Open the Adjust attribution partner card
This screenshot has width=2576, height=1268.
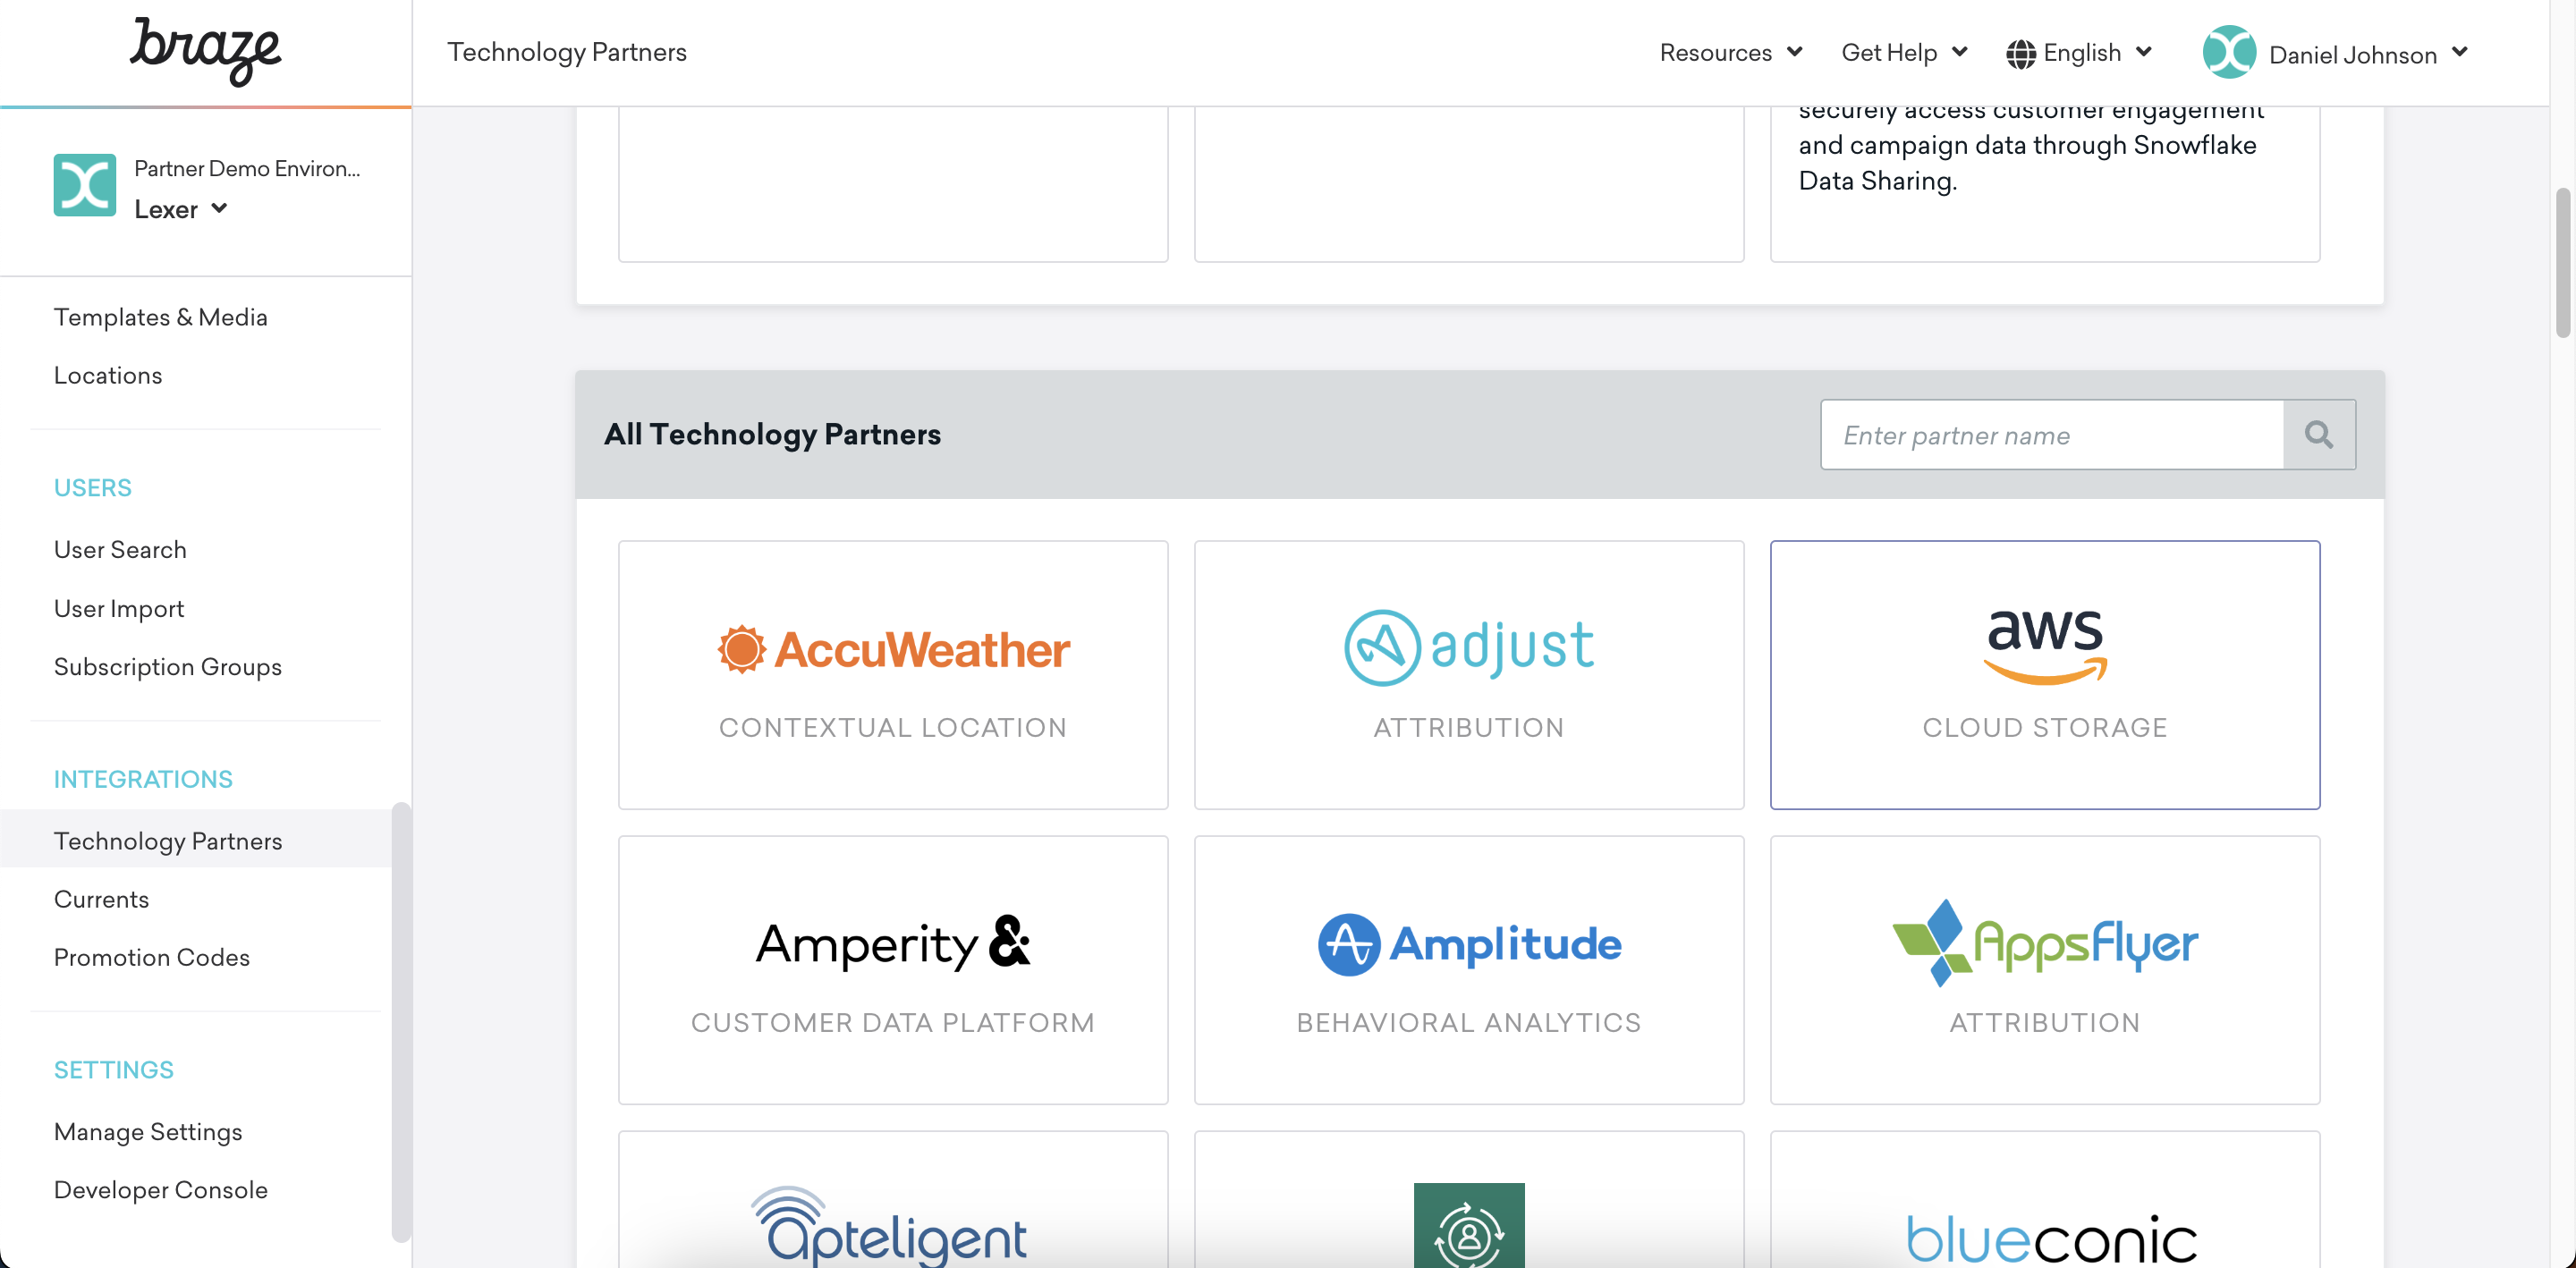(x=1468, y=675)
